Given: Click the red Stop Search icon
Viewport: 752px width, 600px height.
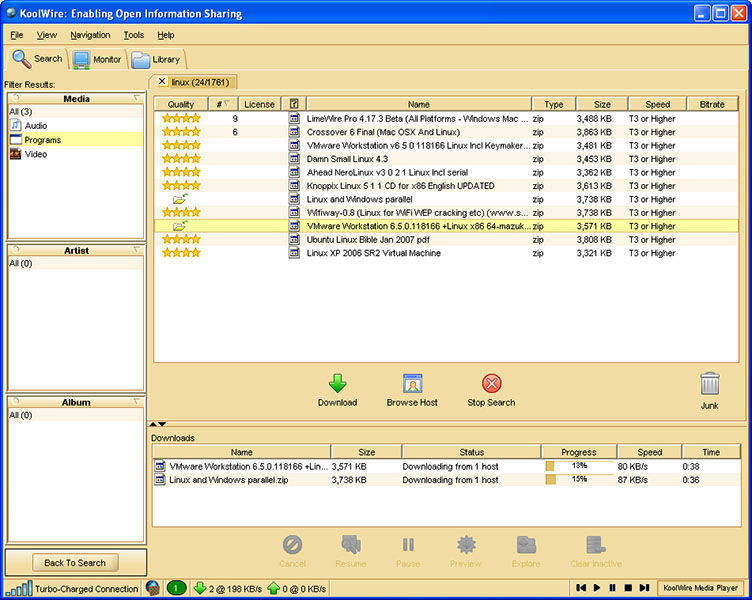Looking at the screenshot, I should 492,384.
